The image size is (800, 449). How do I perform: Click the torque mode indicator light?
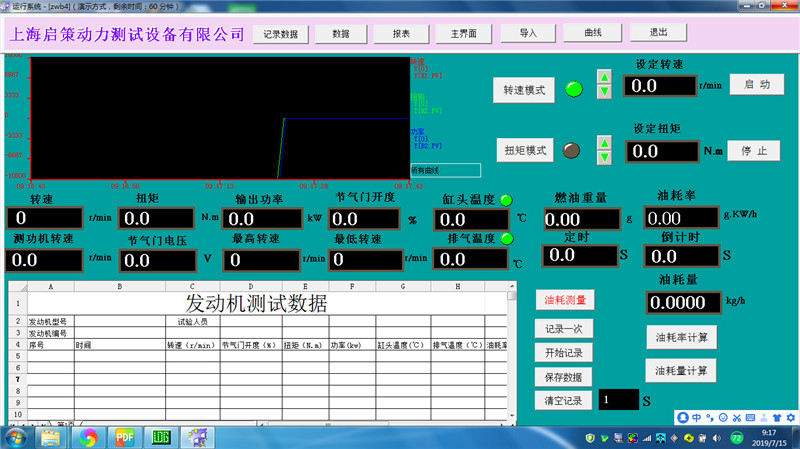(572, 151)
